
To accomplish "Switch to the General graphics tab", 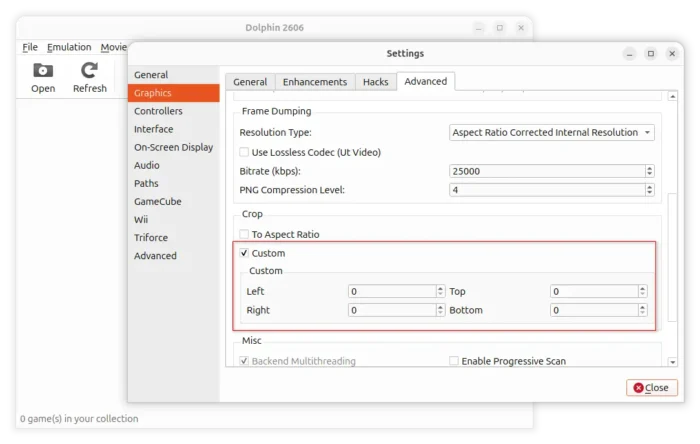I will (250, 82).
